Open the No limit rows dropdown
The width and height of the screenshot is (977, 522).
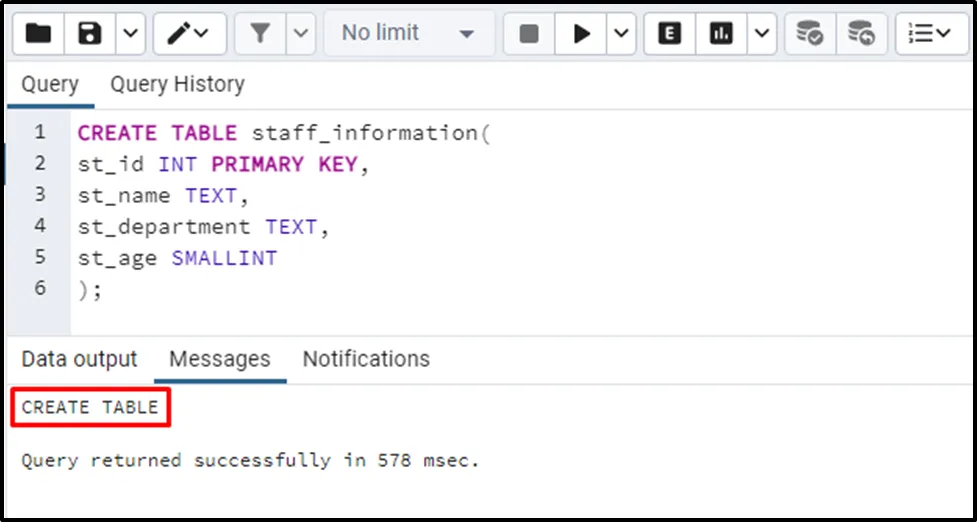pyautogui.click(x=408, y=34)
